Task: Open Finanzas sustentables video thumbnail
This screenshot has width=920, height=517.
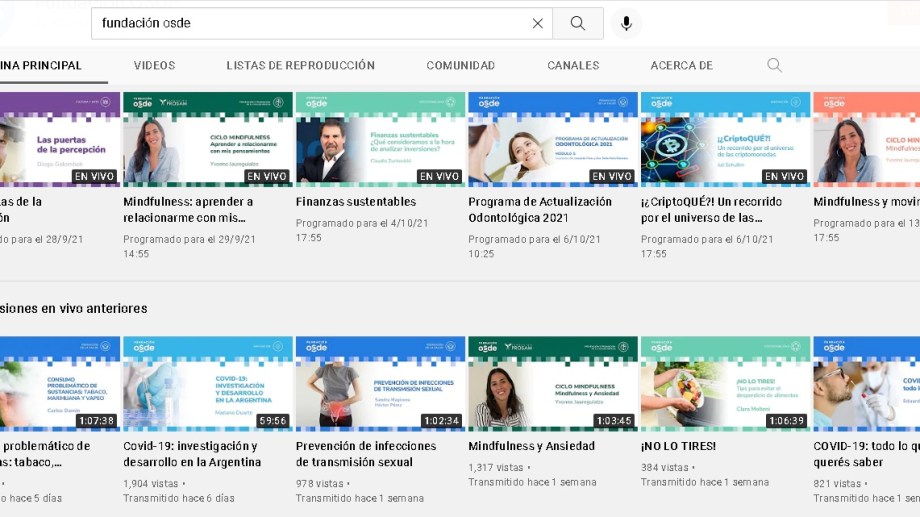Action: pos(380,139)
